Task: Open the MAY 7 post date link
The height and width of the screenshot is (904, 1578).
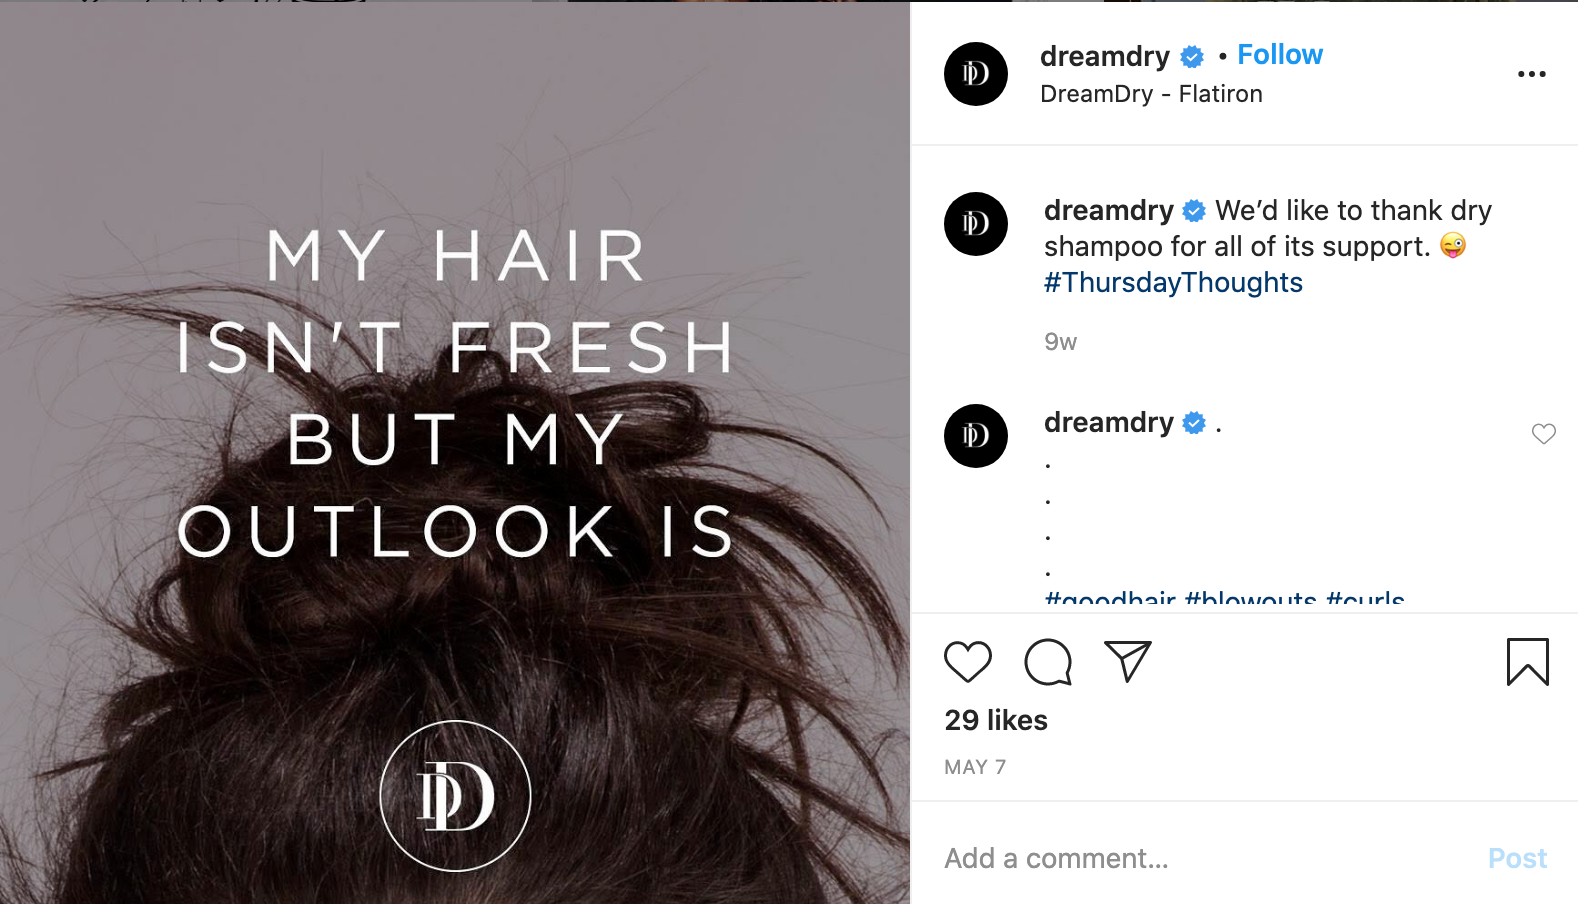Action: point(975,767)
